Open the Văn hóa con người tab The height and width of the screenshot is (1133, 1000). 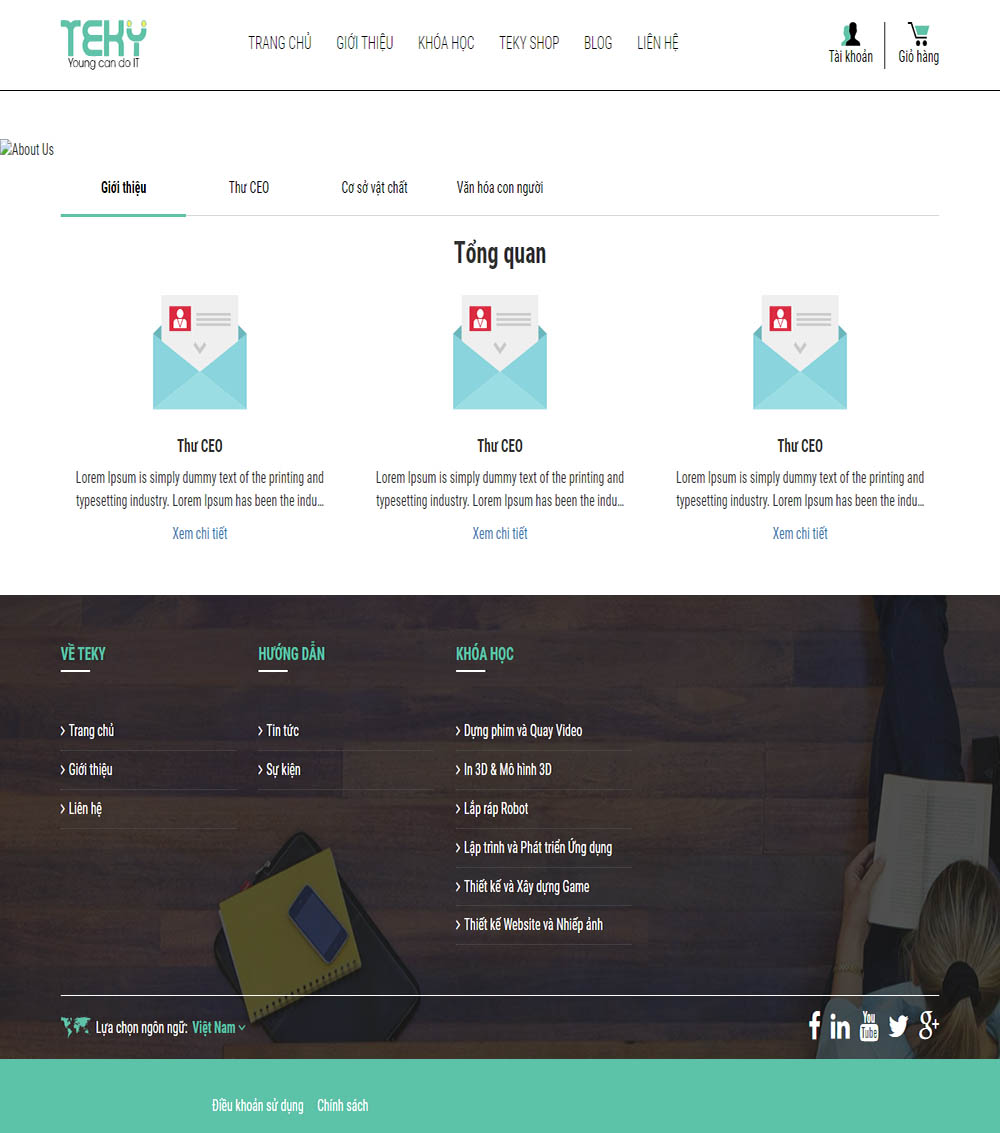coord(500,188)
